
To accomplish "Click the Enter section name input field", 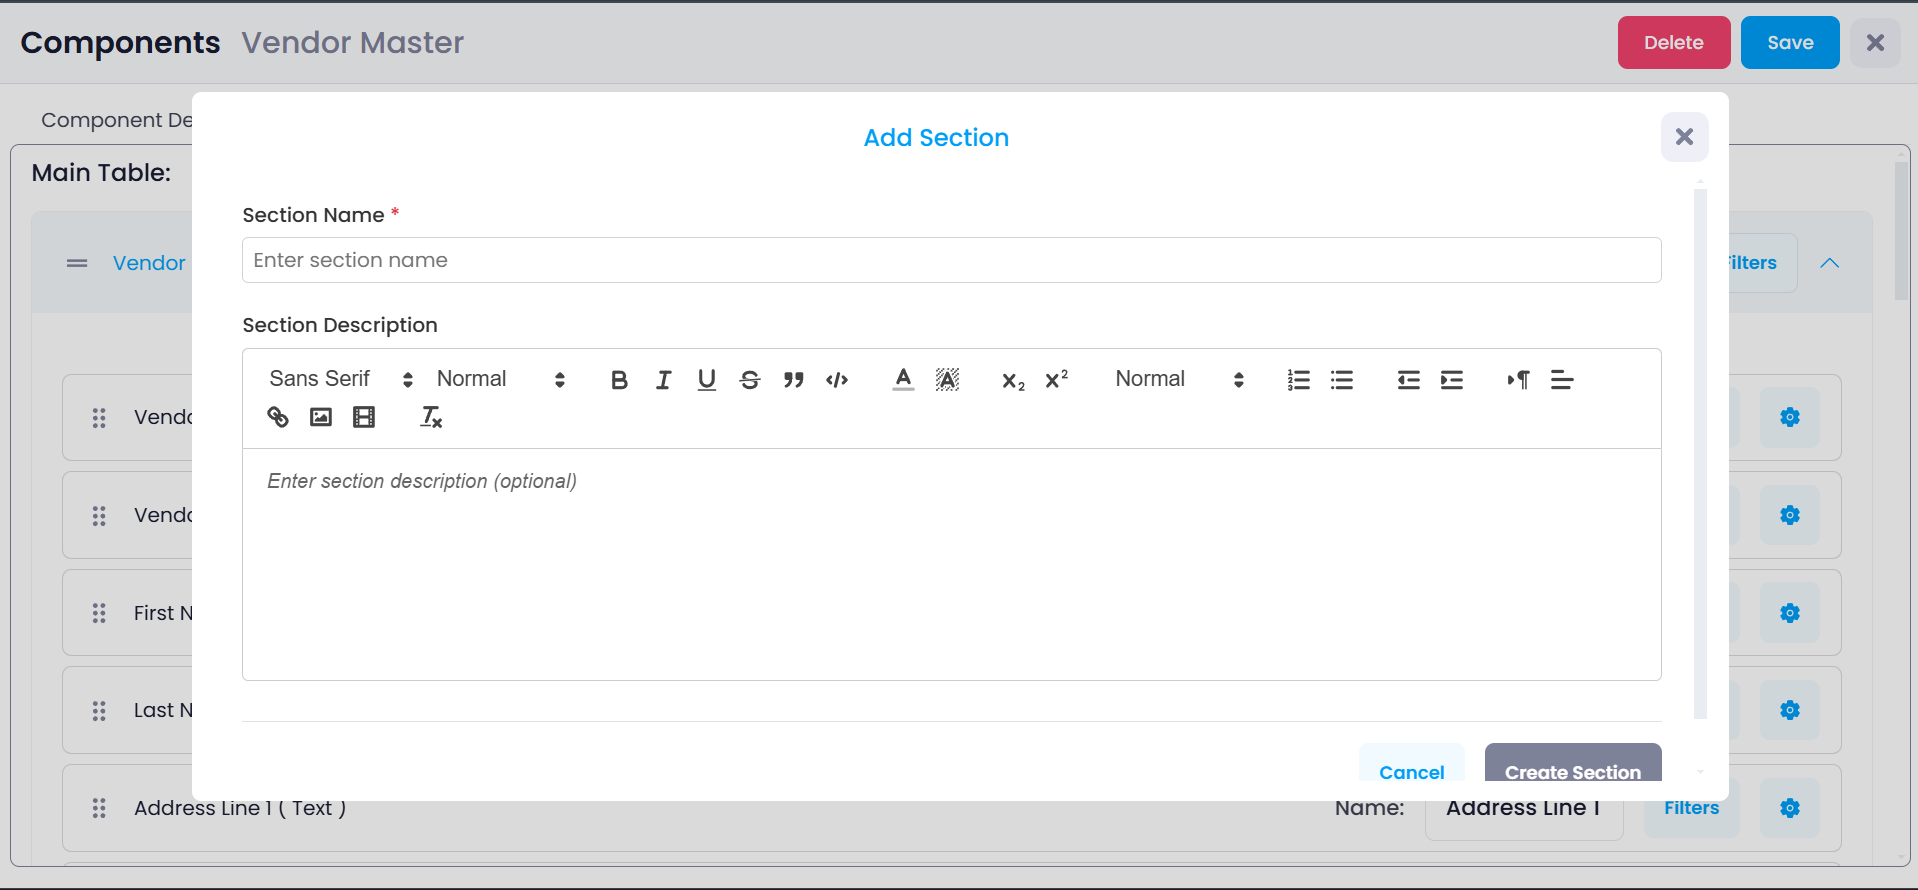I will click(950, 260).
